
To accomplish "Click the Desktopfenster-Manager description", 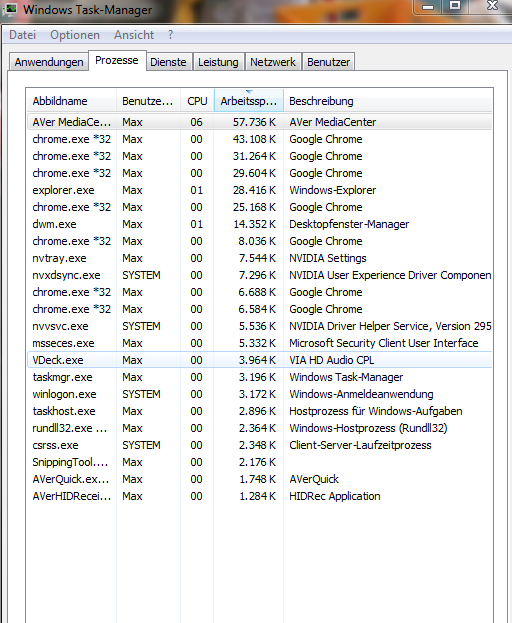I will click(x=349, y=224).
